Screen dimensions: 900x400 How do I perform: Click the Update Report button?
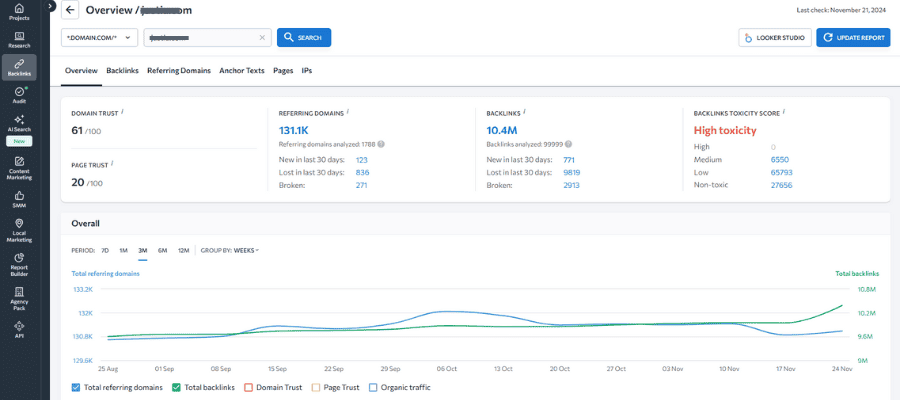click(x=853, y=37)
